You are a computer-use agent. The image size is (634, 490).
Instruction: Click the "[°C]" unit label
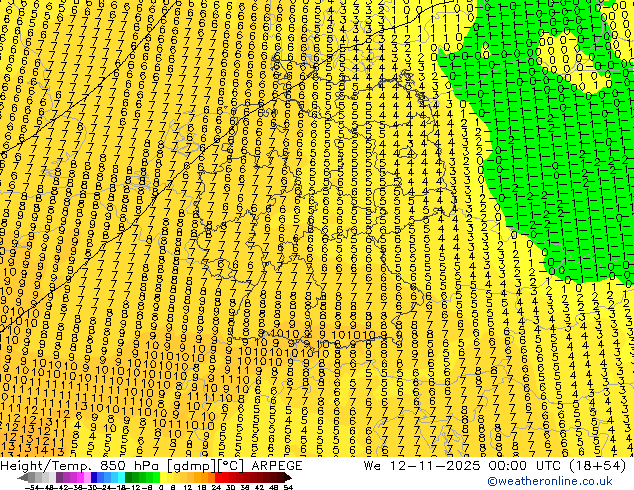point(230,466)
